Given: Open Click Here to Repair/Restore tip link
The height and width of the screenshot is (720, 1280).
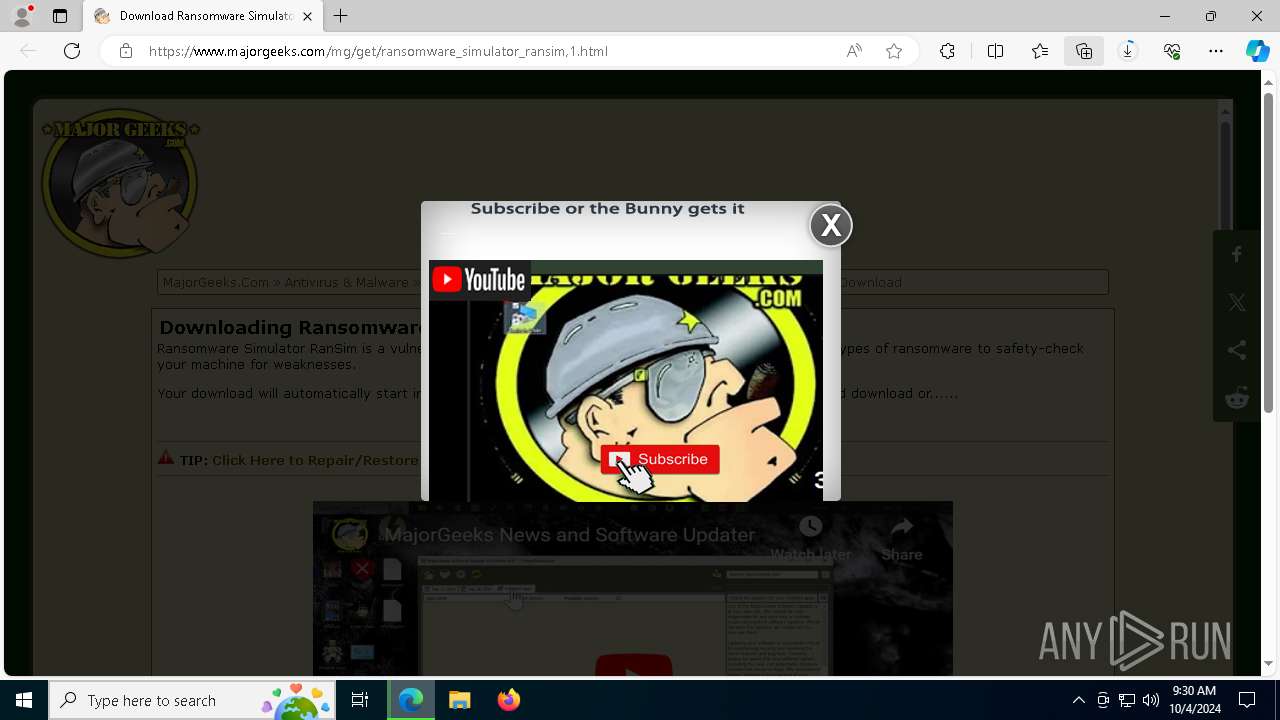Looking at the screenshot, I should [315, 460].
